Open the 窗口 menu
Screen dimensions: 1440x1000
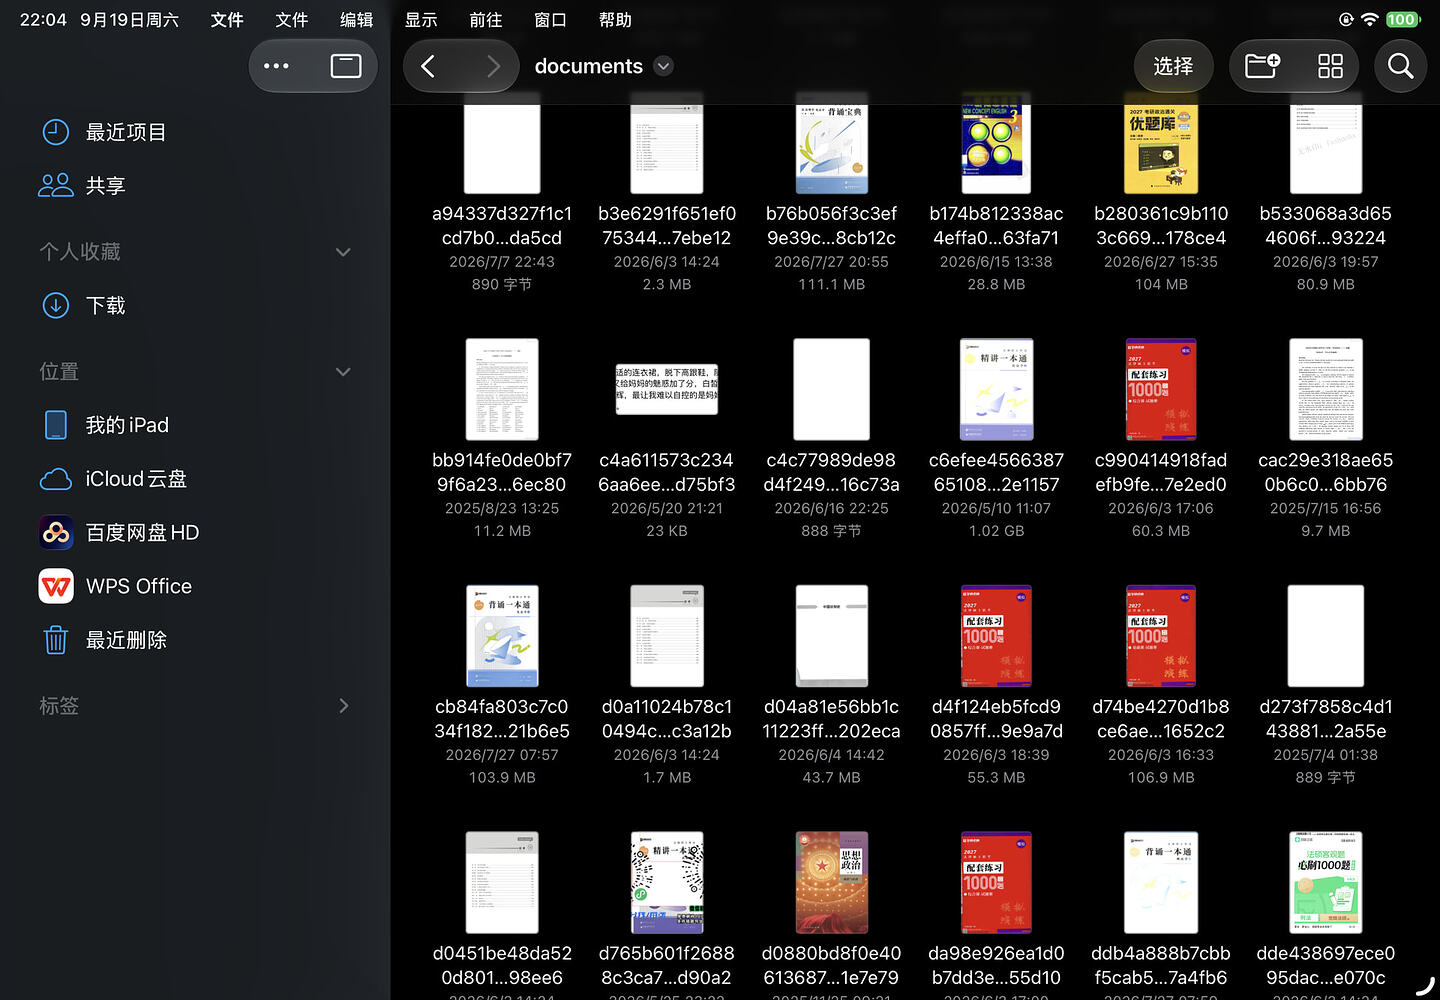(550, 20)
